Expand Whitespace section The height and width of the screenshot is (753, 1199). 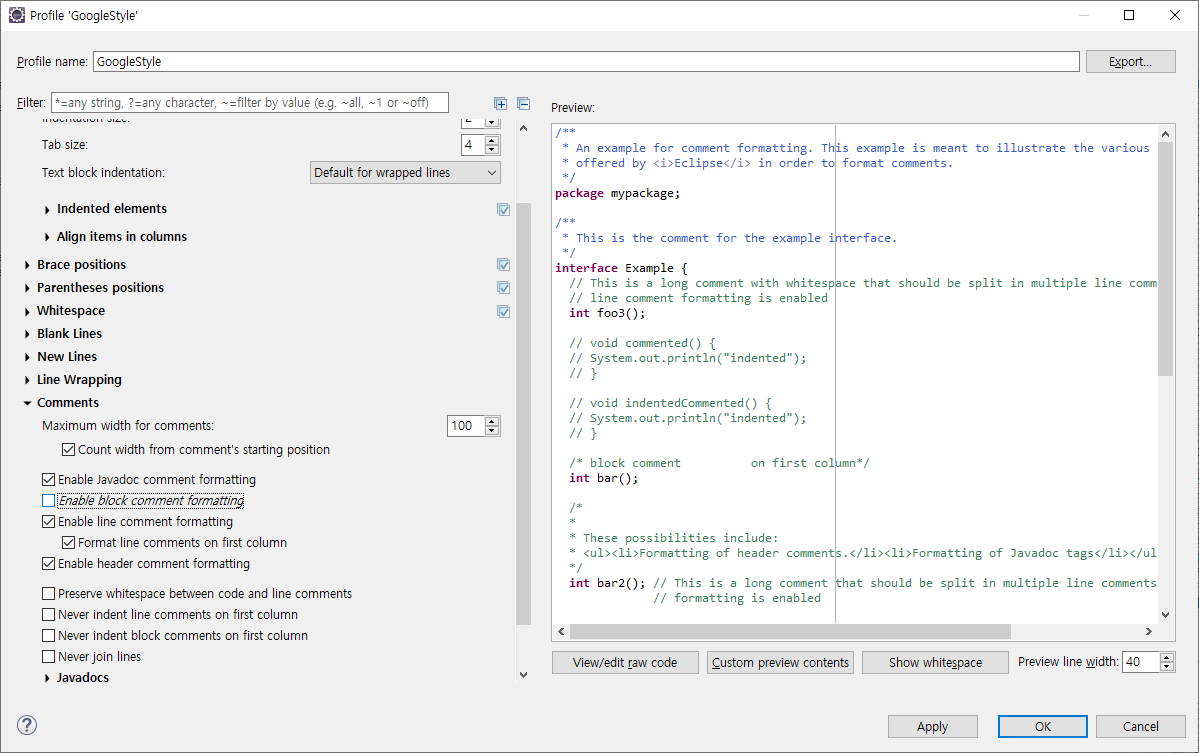[28, 311]
